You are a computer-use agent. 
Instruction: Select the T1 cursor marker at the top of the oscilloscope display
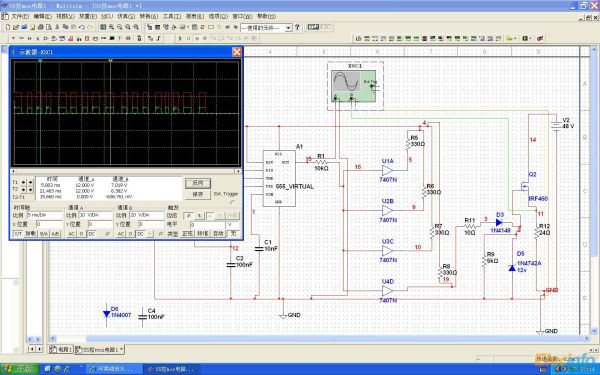40,61
